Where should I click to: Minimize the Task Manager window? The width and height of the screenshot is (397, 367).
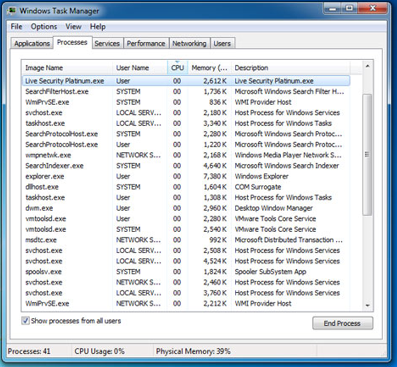point(332,8)
